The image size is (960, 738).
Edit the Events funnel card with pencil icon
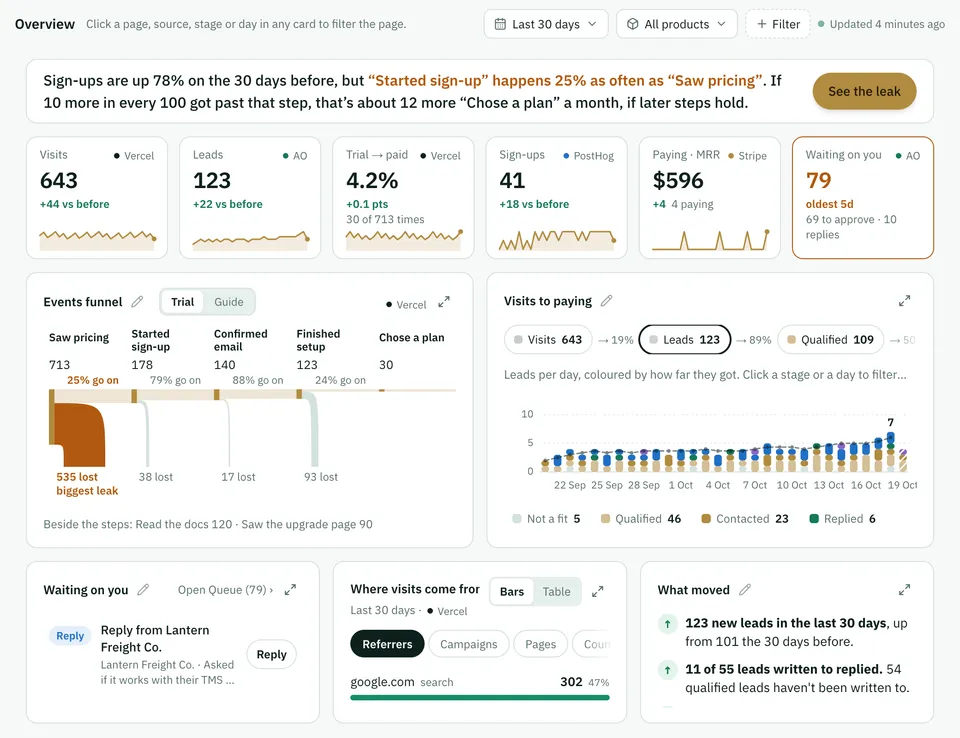click(137, 301)
